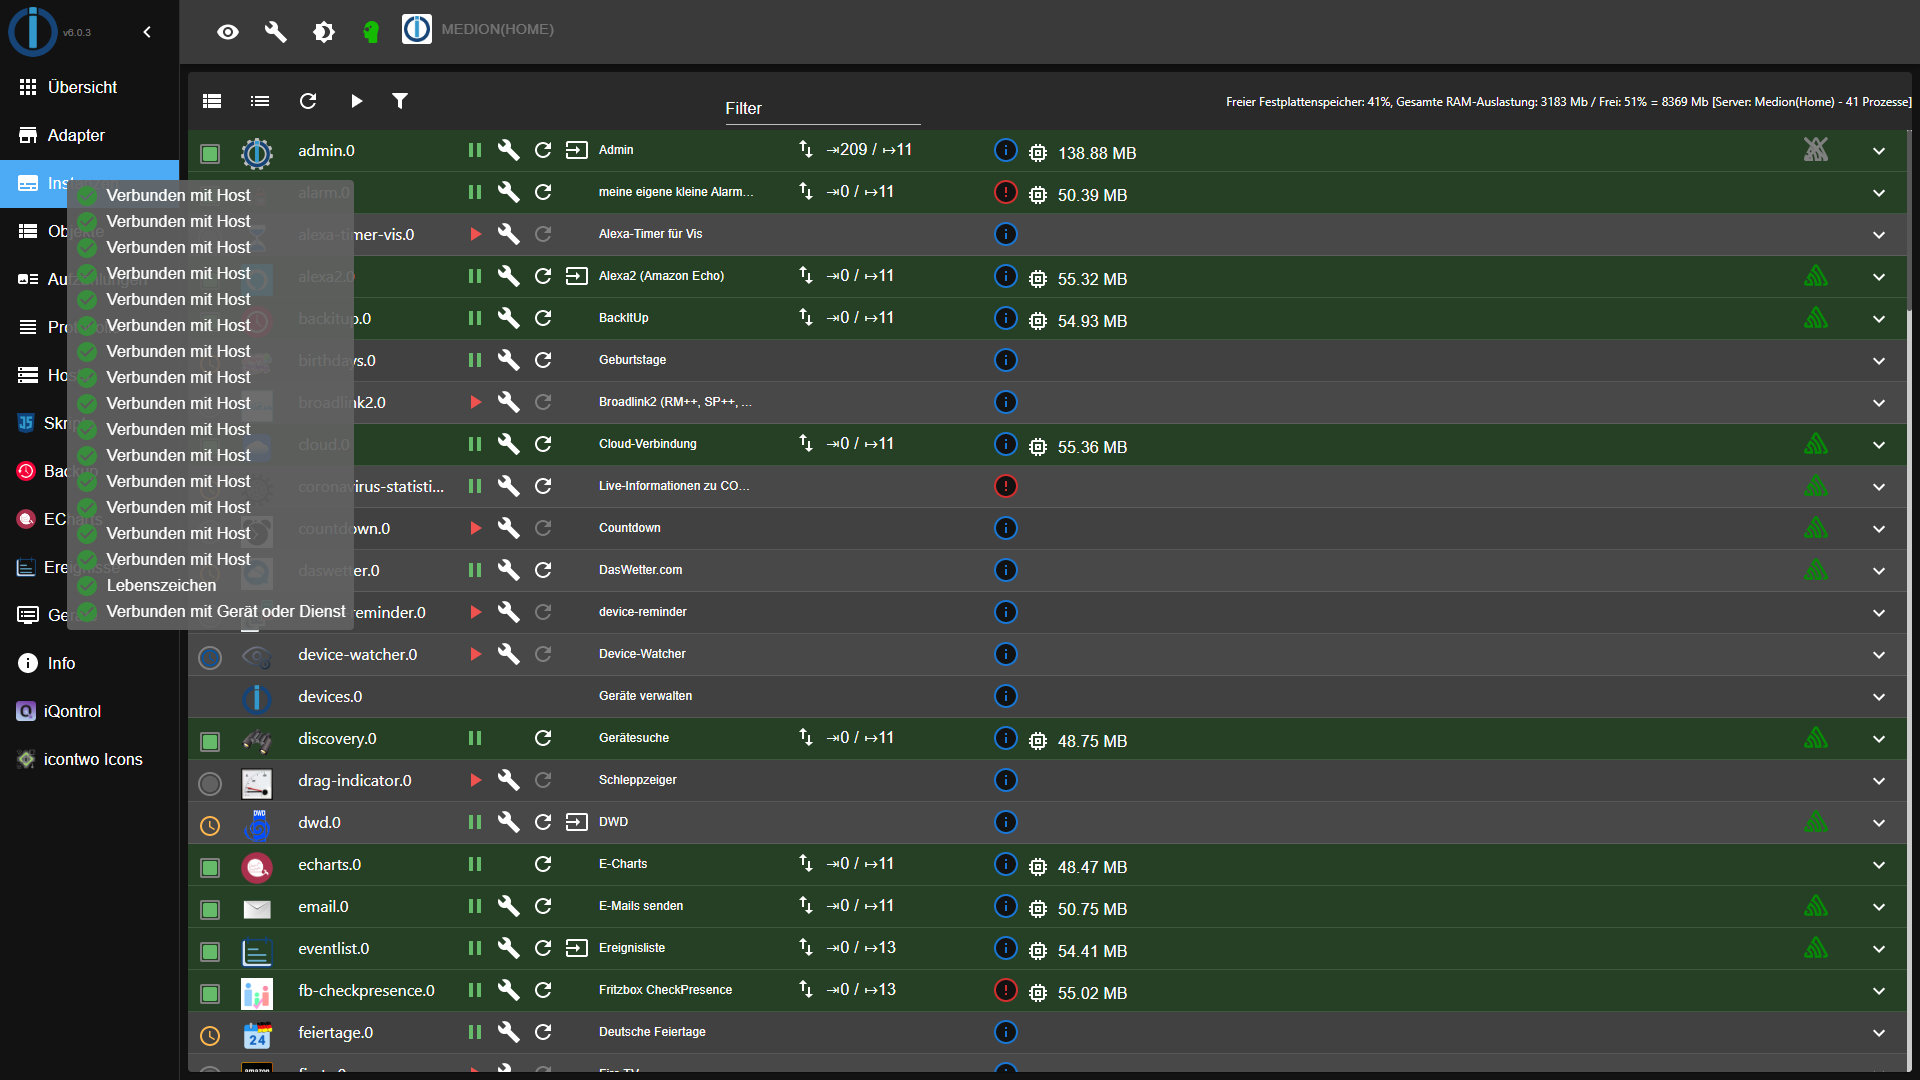Expand the Deutsche Feiertage row details

(x=1879, y=1033)
